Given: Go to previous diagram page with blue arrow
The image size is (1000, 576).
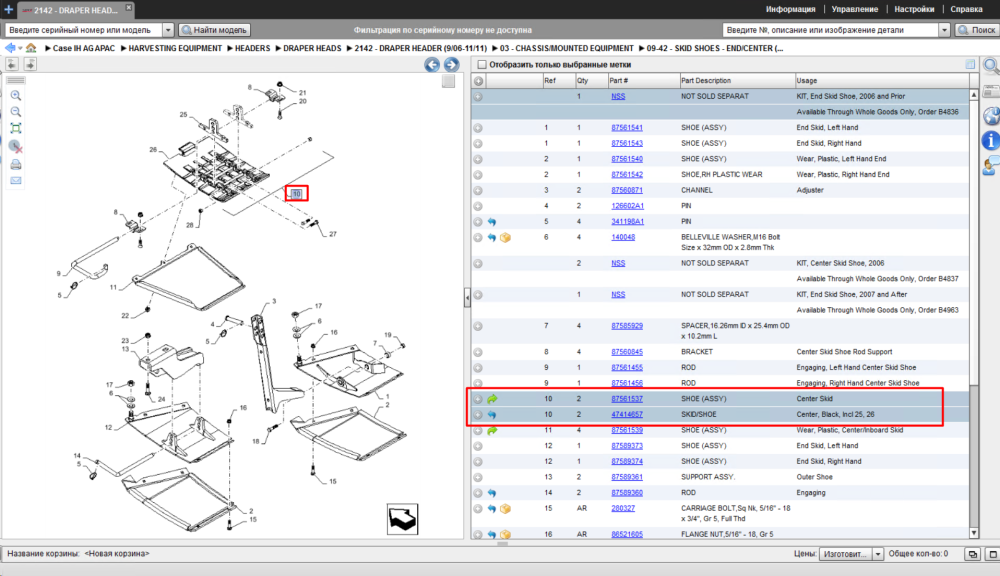Looking at the screenshot, I should pyautogui.click(x=432, y=64).
